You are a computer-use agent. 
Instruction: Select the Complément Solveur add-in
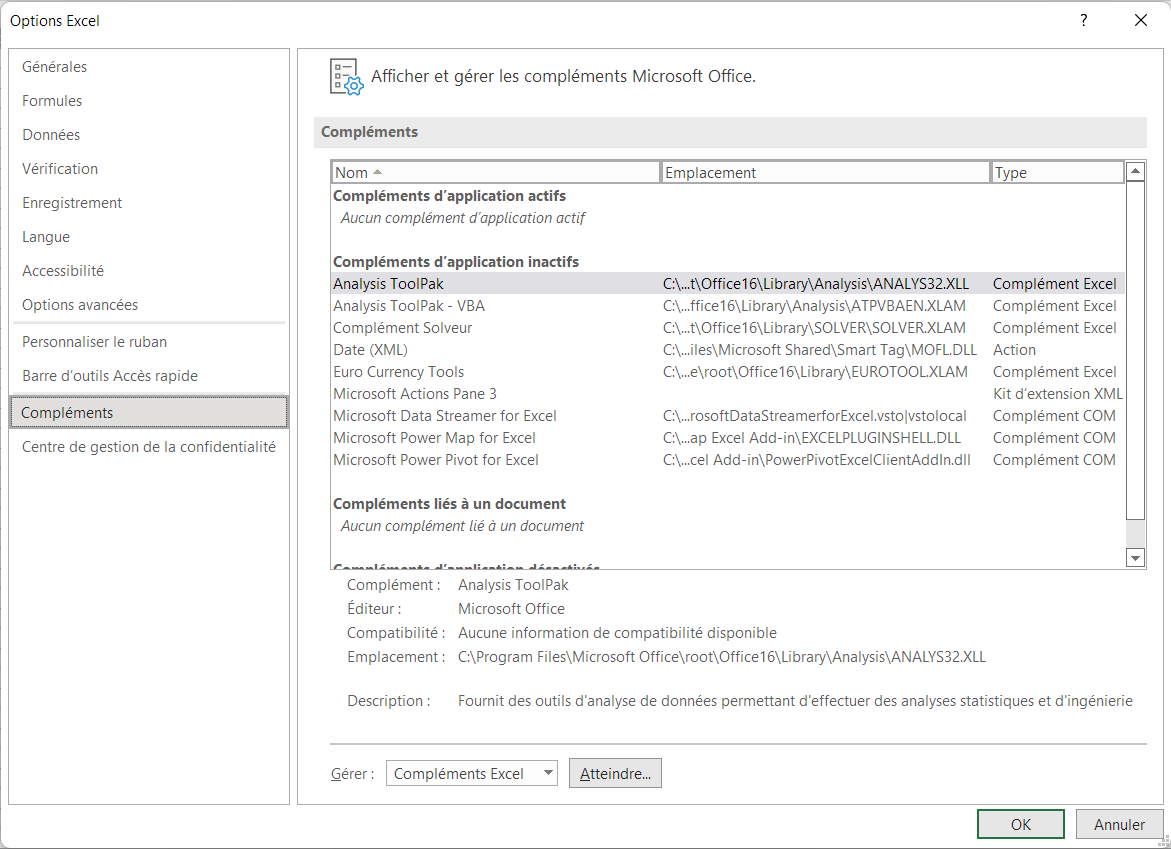(x=727, y=328)
